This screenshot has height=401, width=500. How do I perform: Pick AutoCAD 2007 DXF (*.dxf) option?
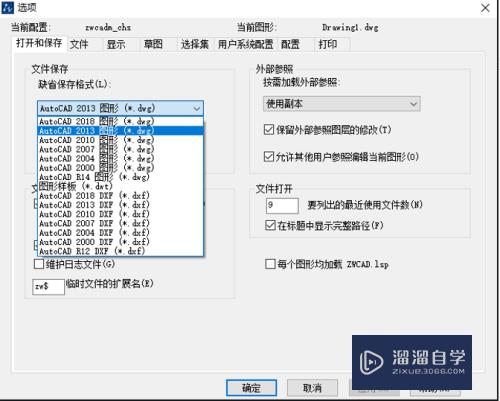tap(120, 223)
